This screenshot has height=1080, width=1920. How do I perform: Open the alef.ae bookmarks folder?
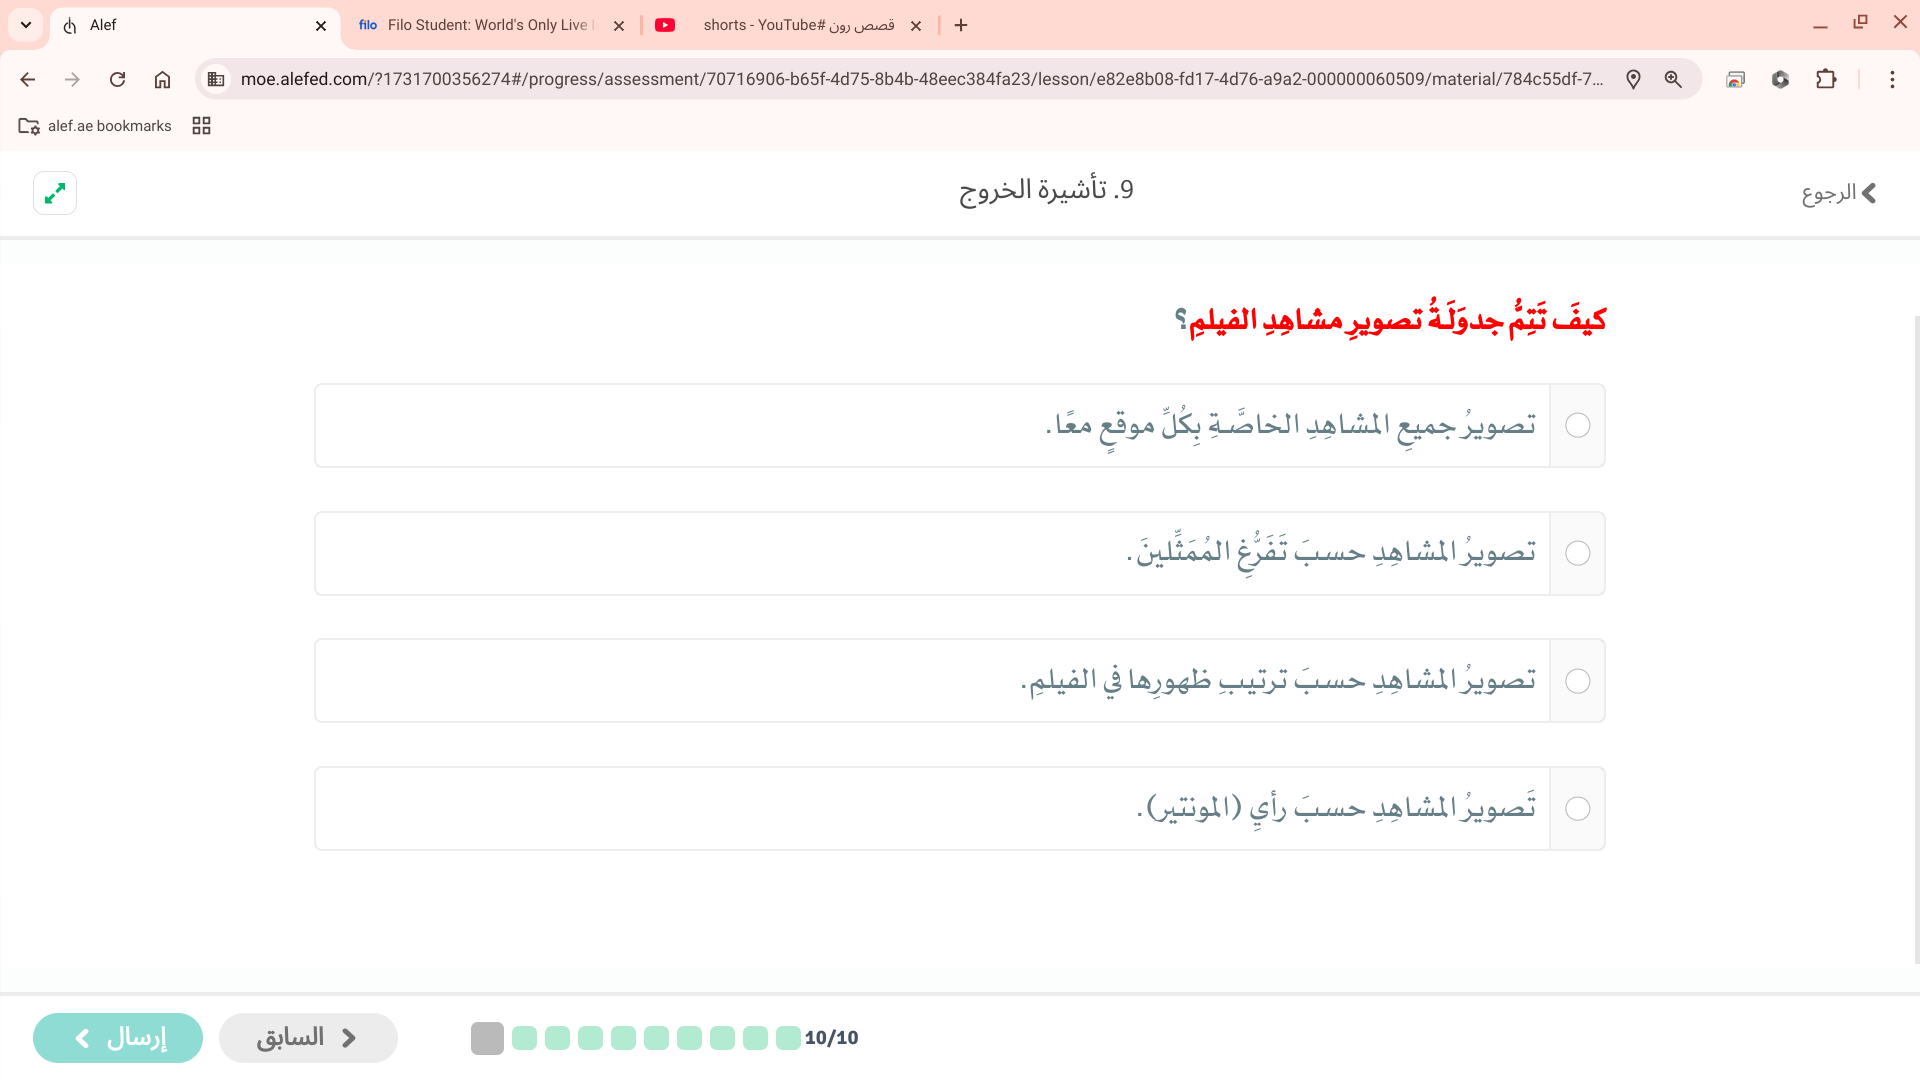[x=95, y=126]
